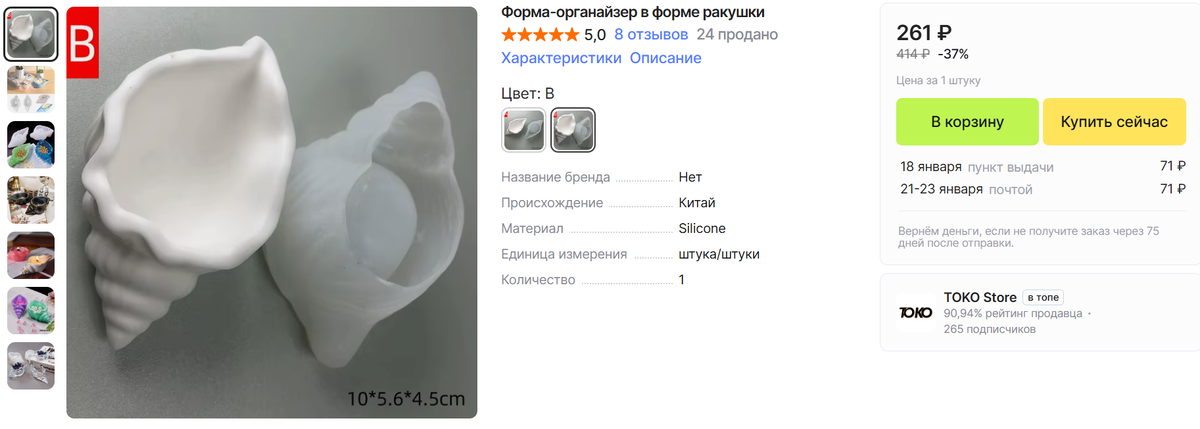Jump to Описание section

pos(665,58)
